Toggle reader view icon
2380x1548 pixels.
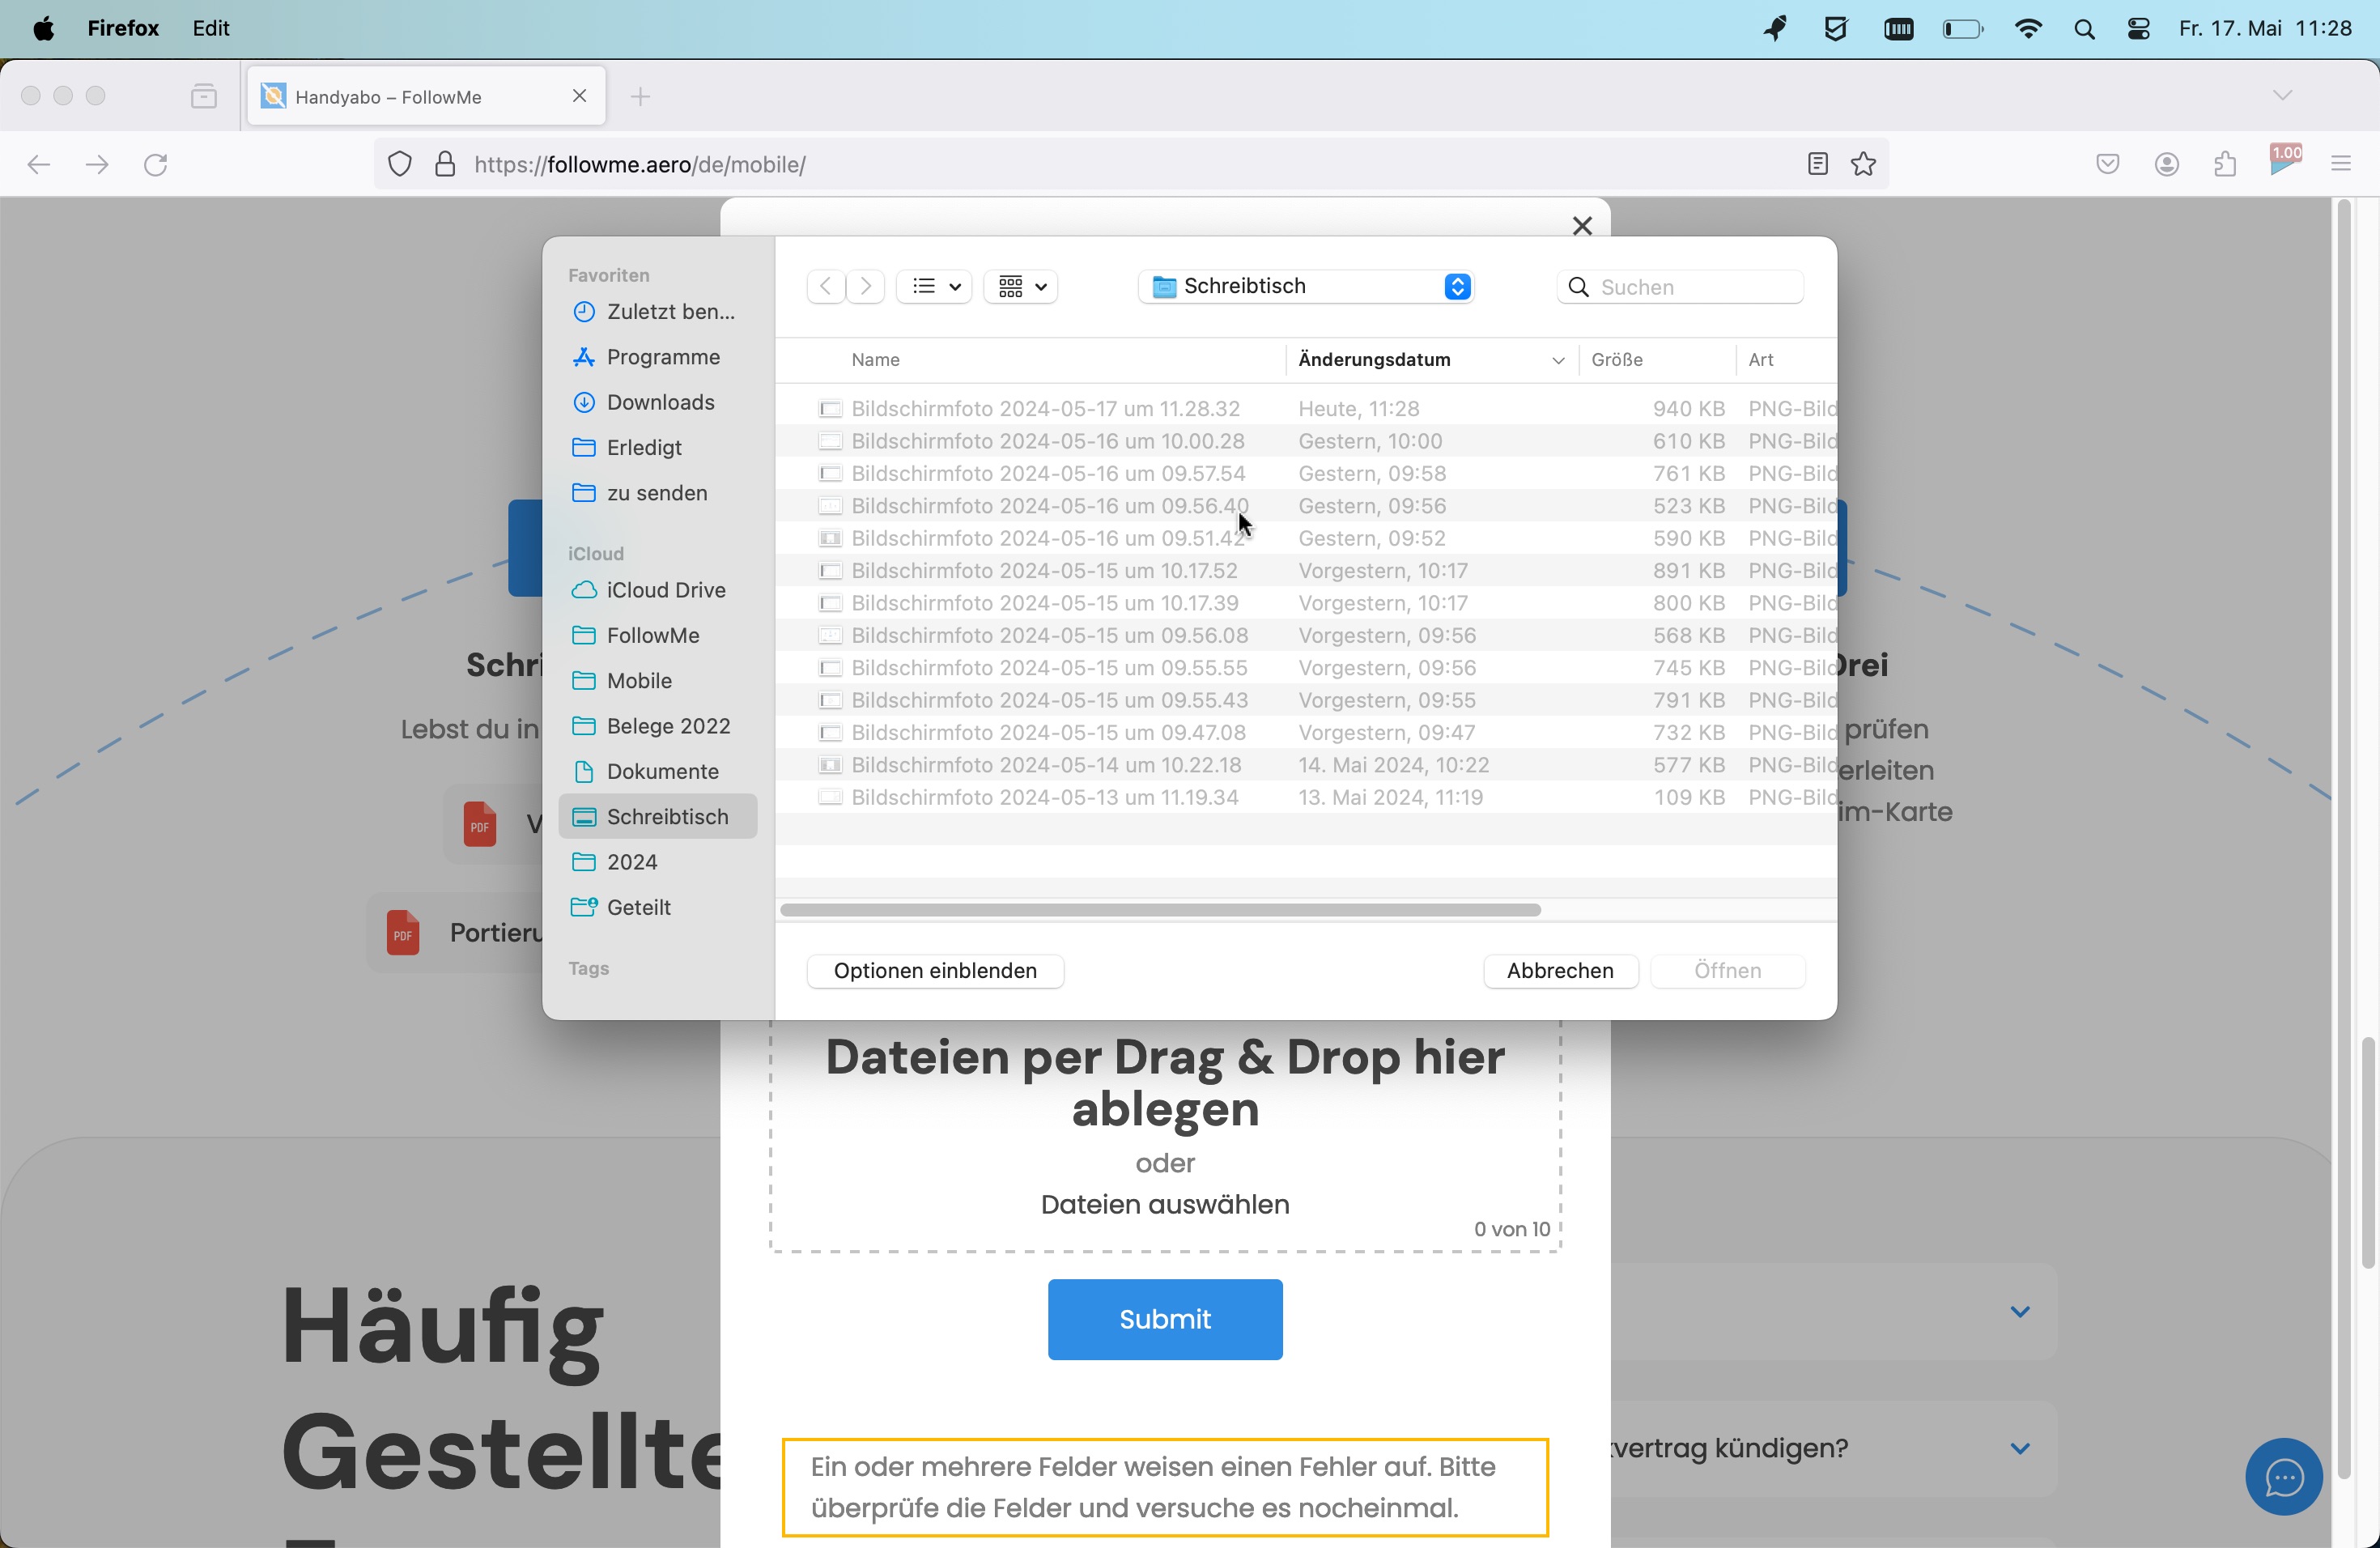coord(1818,164)
